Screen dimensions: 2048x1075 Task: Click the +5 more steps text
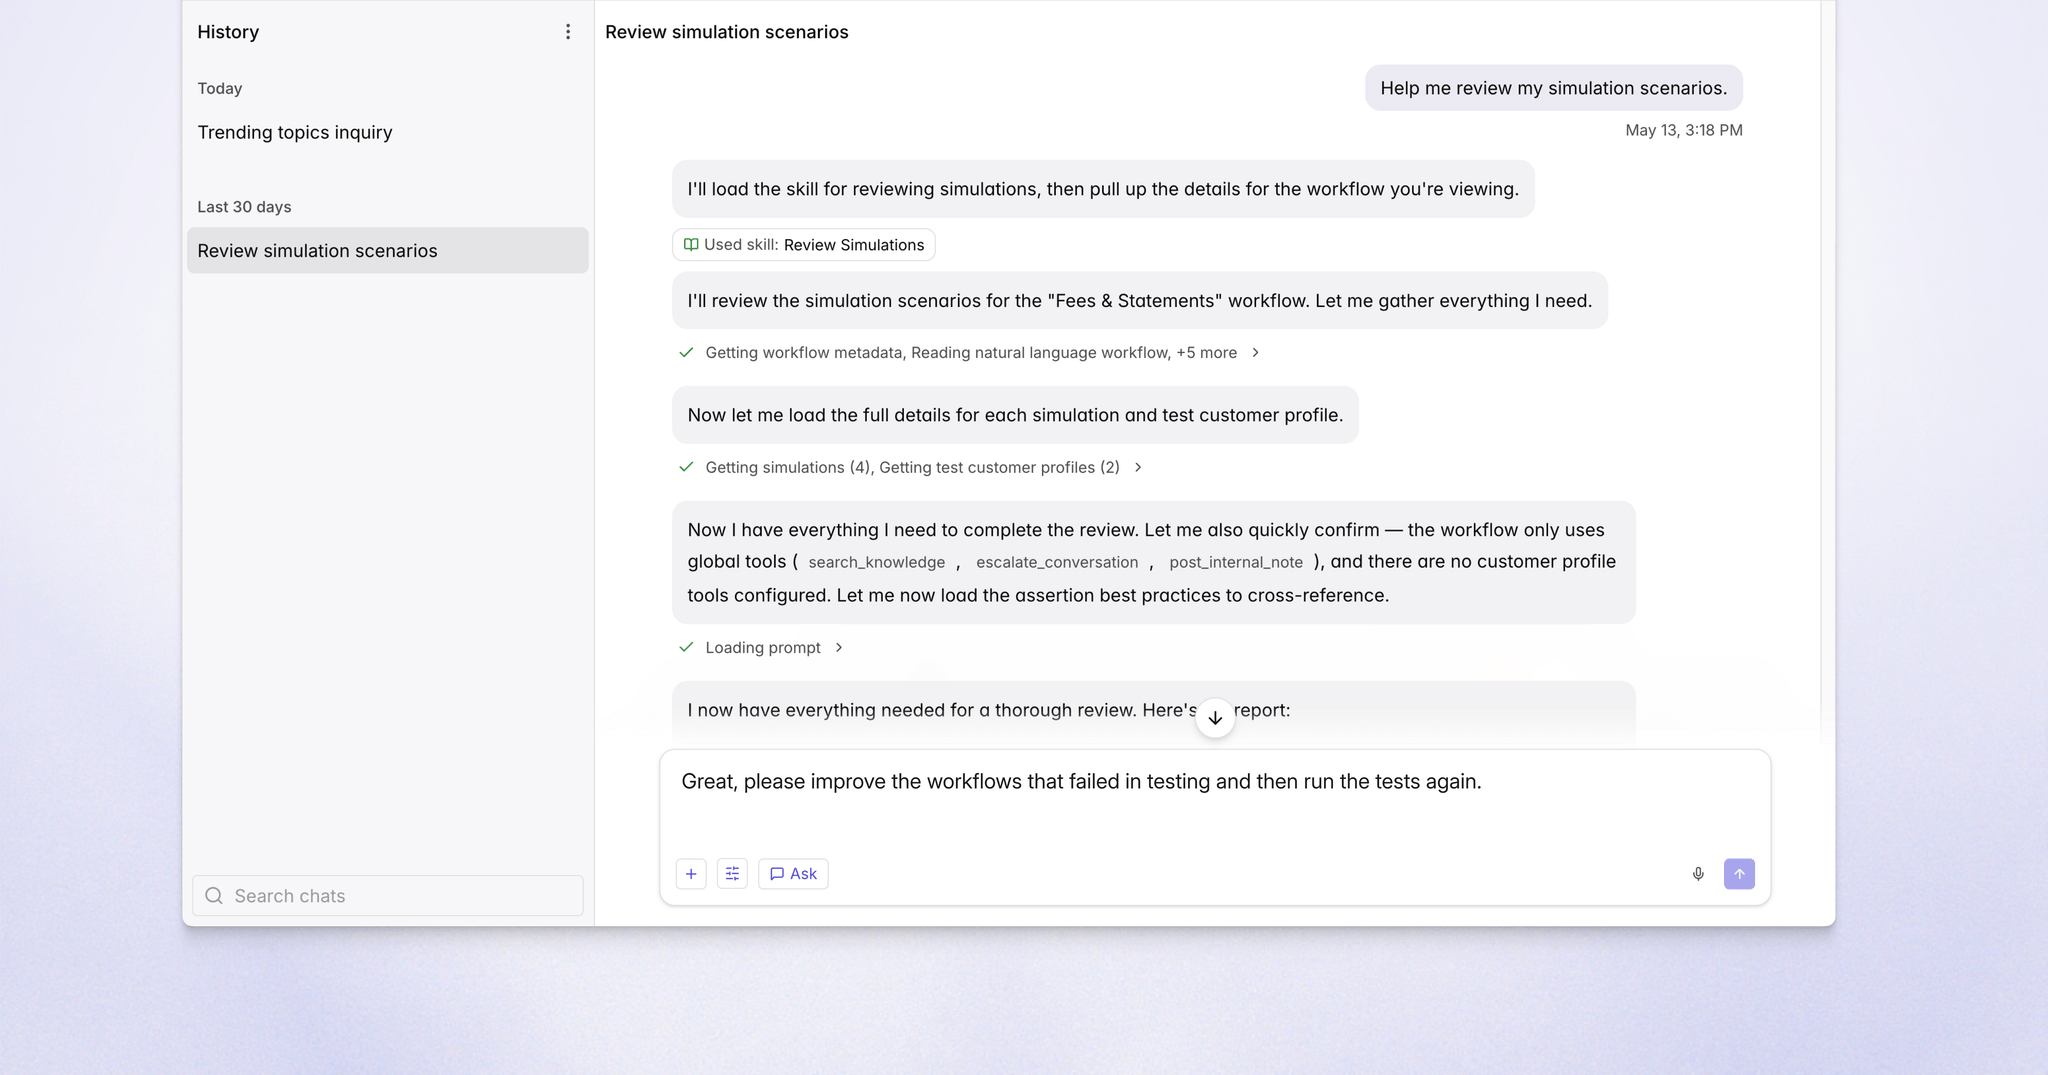(1206, 353)
